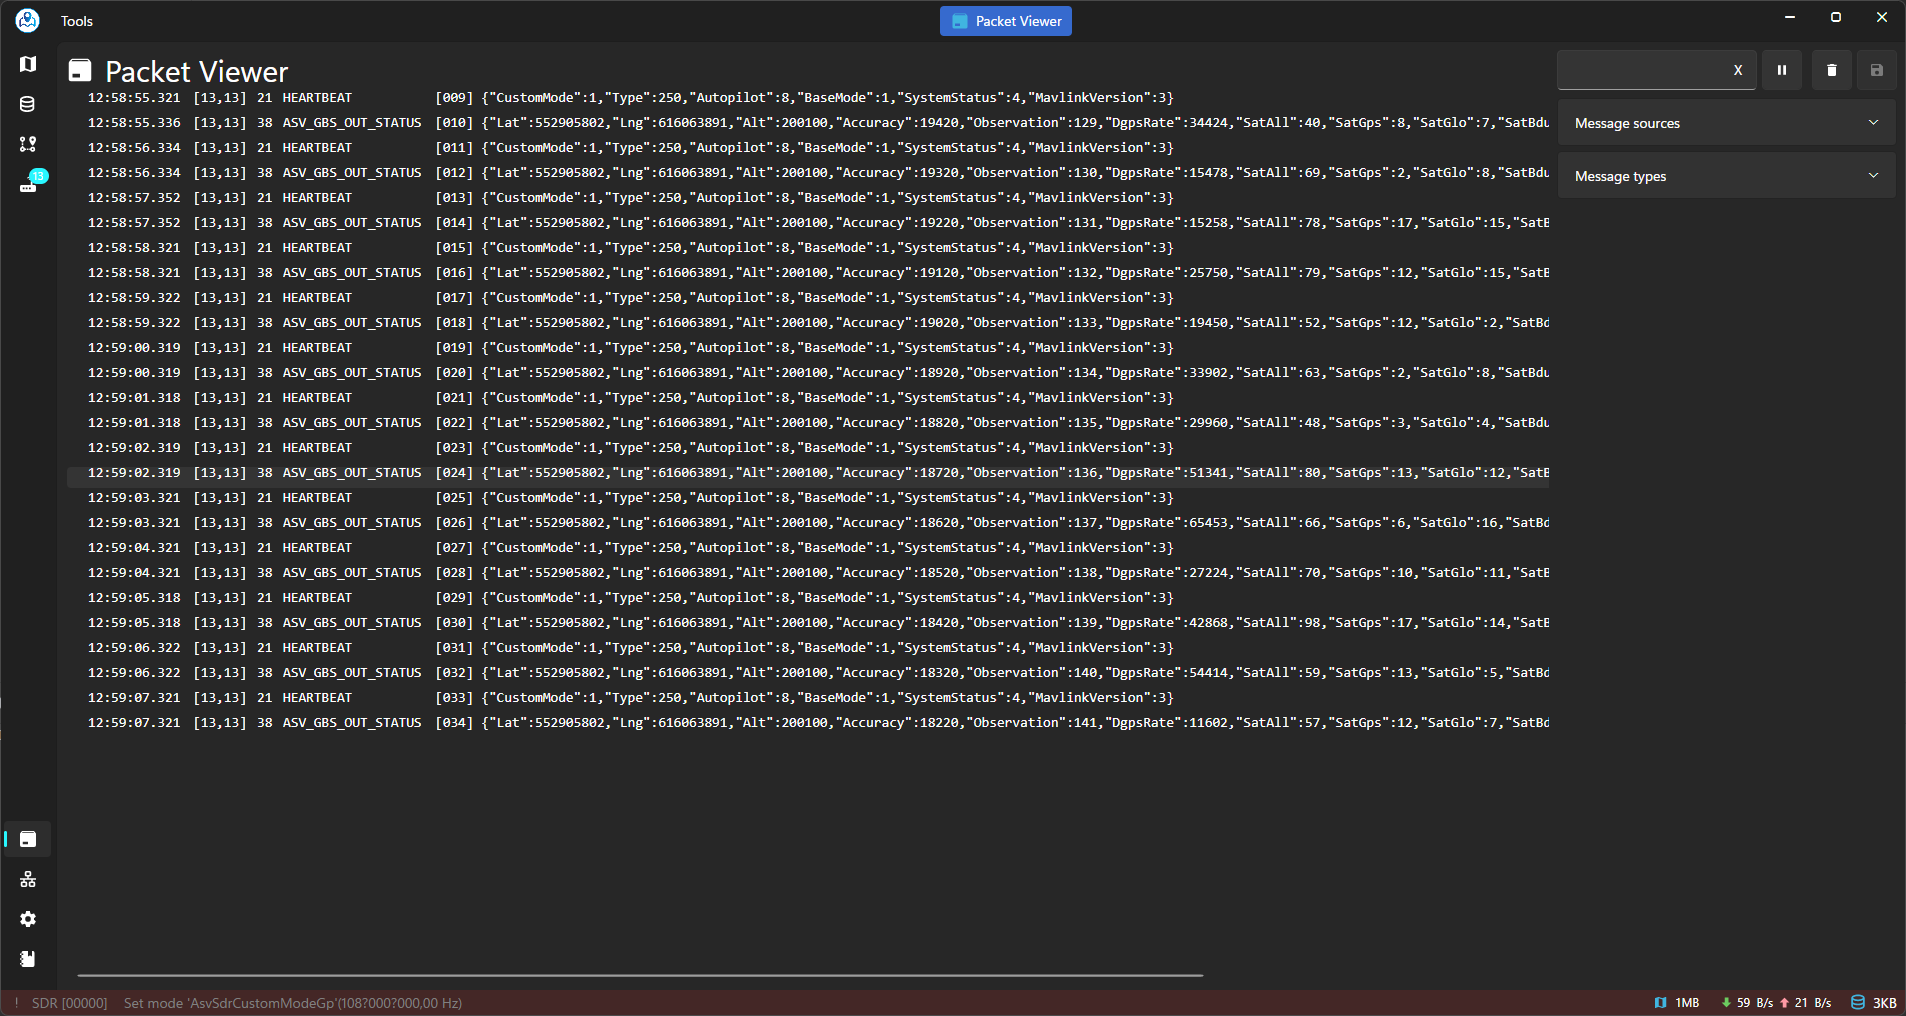Open the network connections sidebar icon
The width and height of the screenshot is (1906, 1016).
click(x=28, y=879)
